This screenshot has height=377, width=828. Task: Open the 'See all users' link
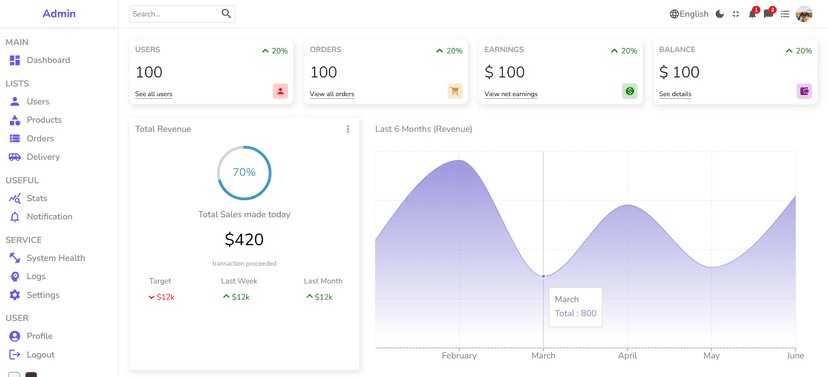click(154, 94)
